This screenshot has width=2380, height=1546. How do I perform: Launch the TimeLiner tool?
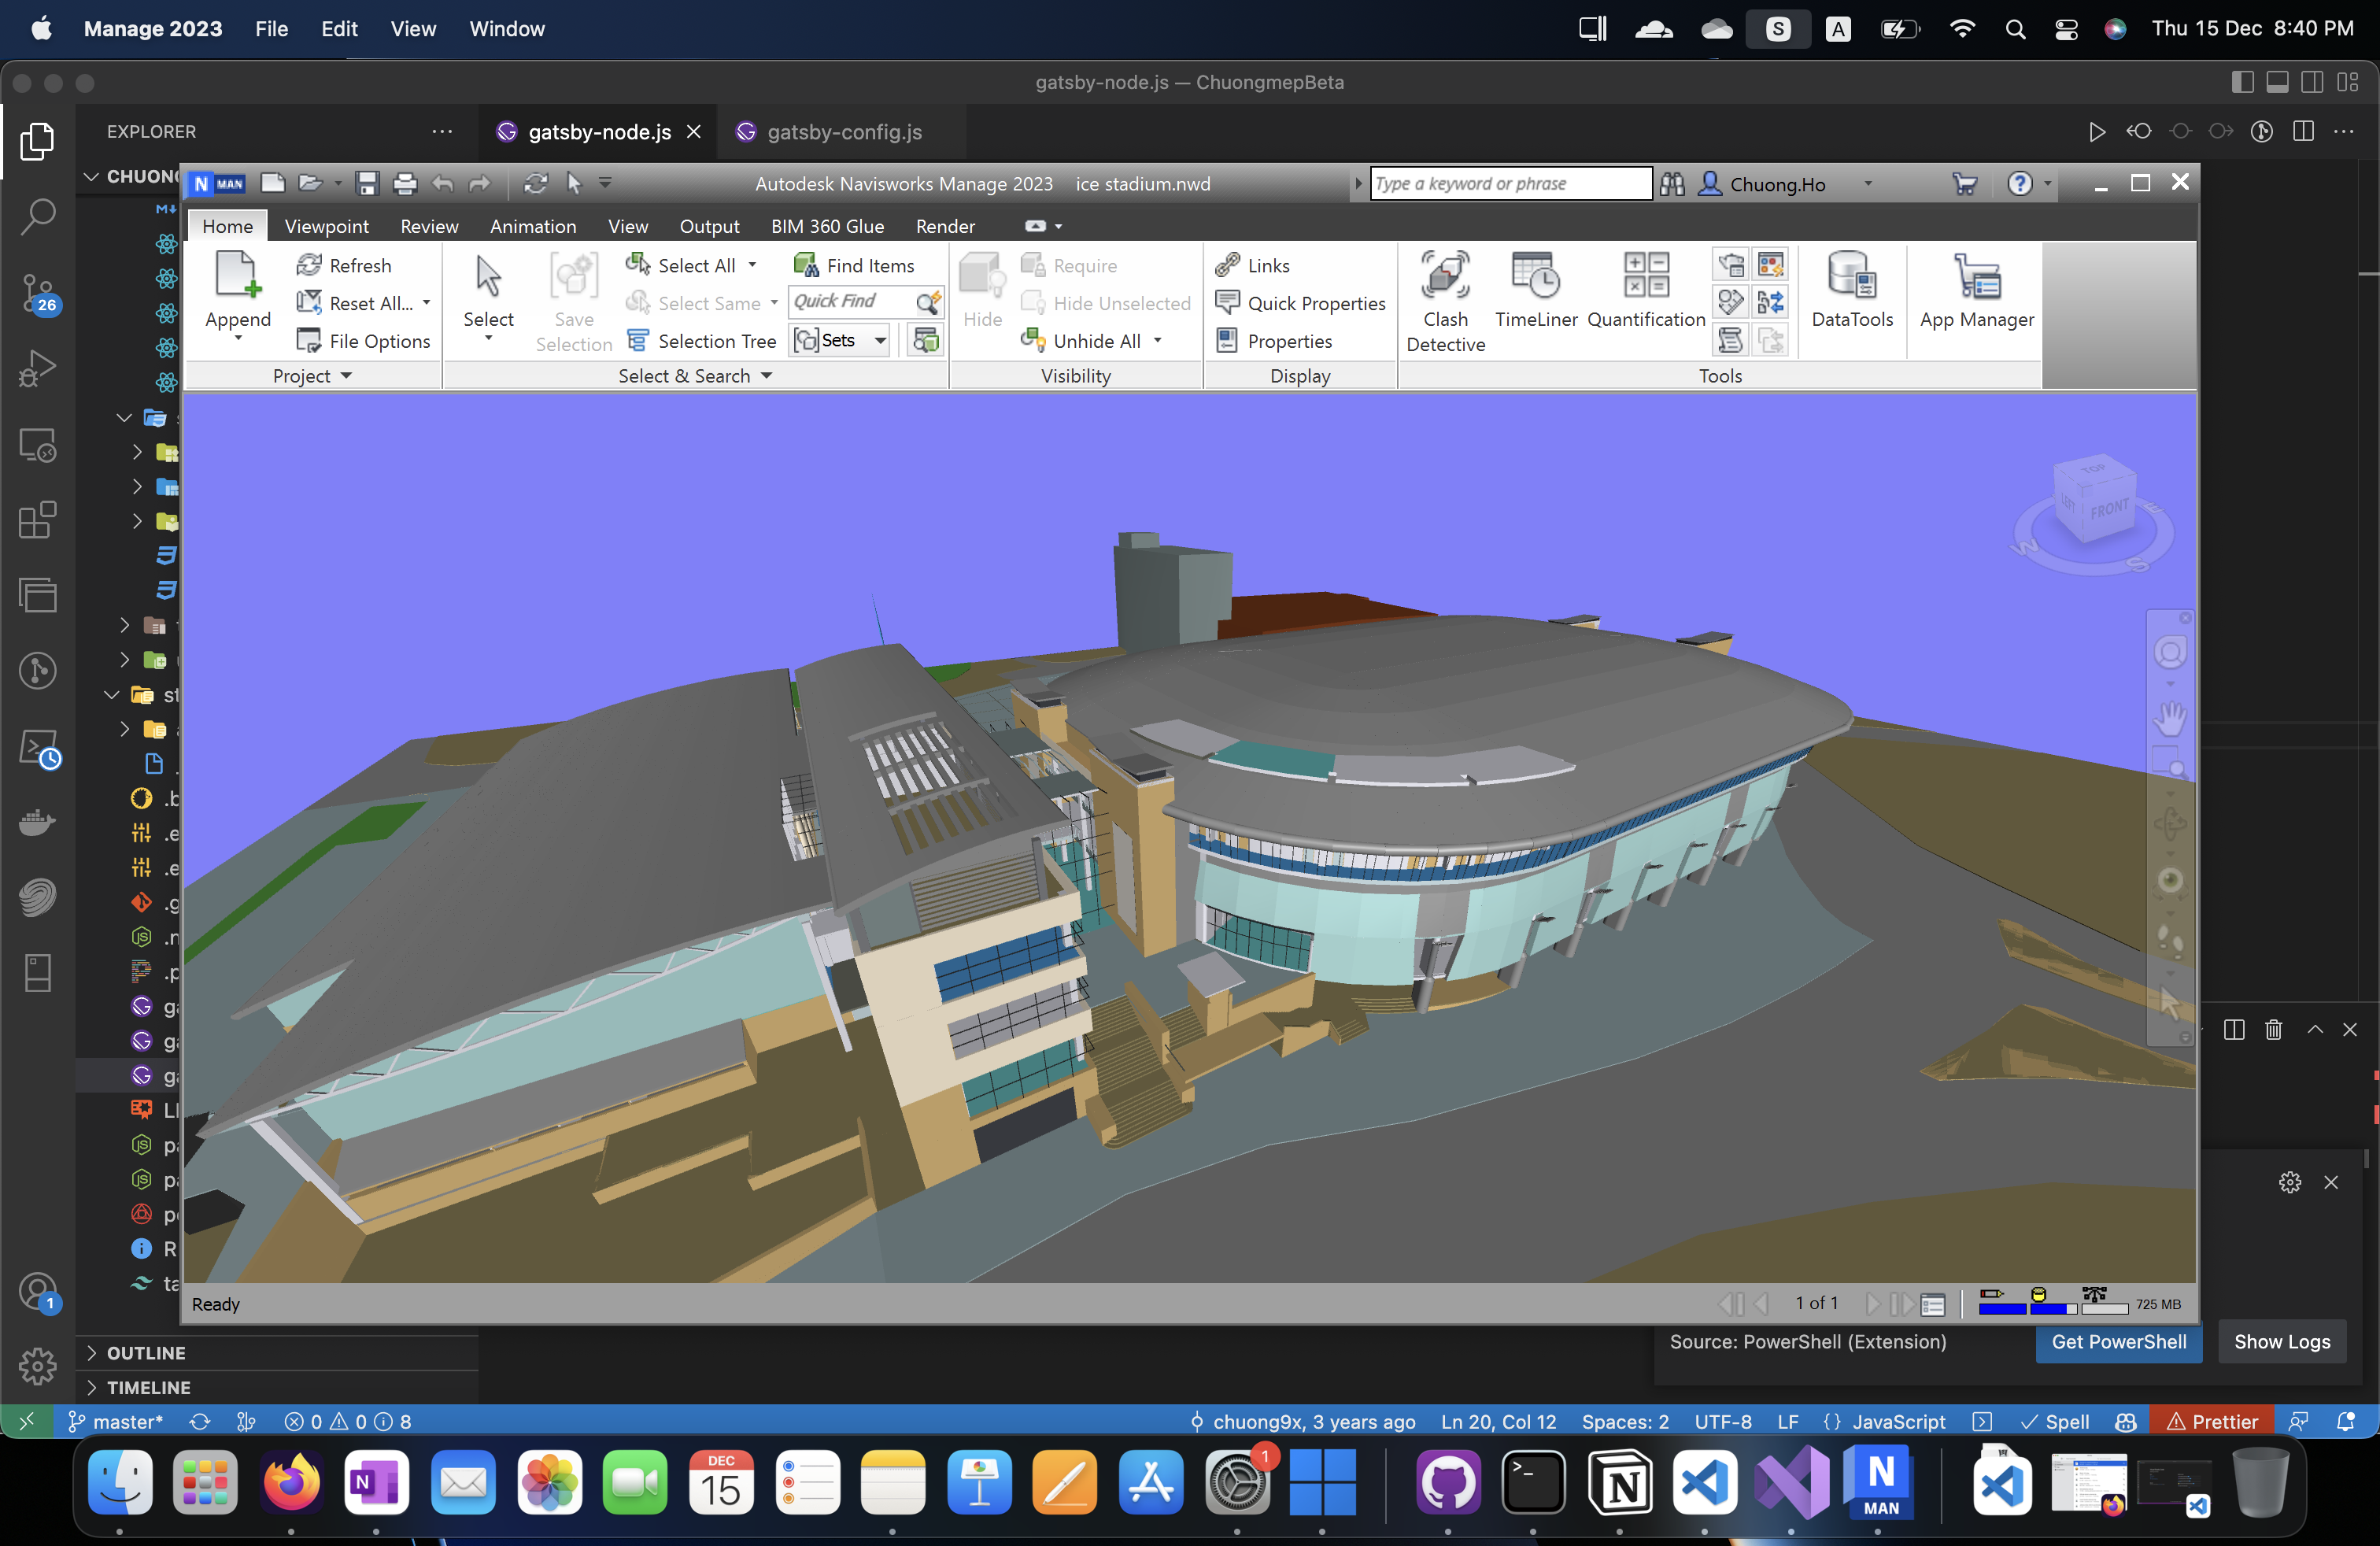1535,290
